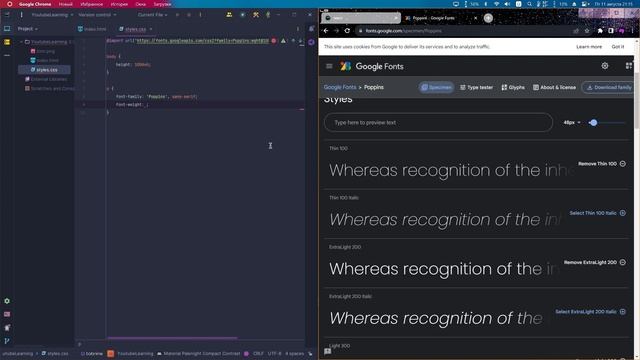
Task: Select styles.css in the project tree
Action: 44,70
